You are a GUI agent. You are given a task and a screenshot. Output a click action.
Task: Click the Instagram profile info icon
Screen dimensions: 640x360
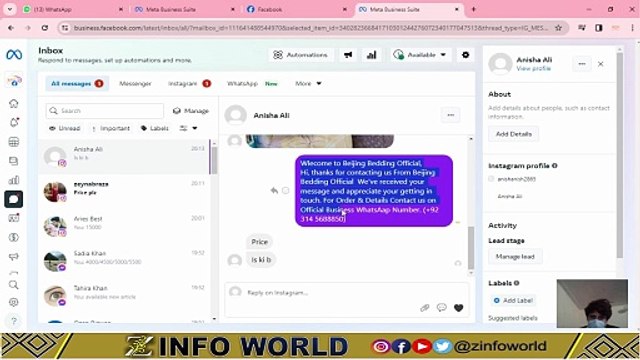(555, 166)
